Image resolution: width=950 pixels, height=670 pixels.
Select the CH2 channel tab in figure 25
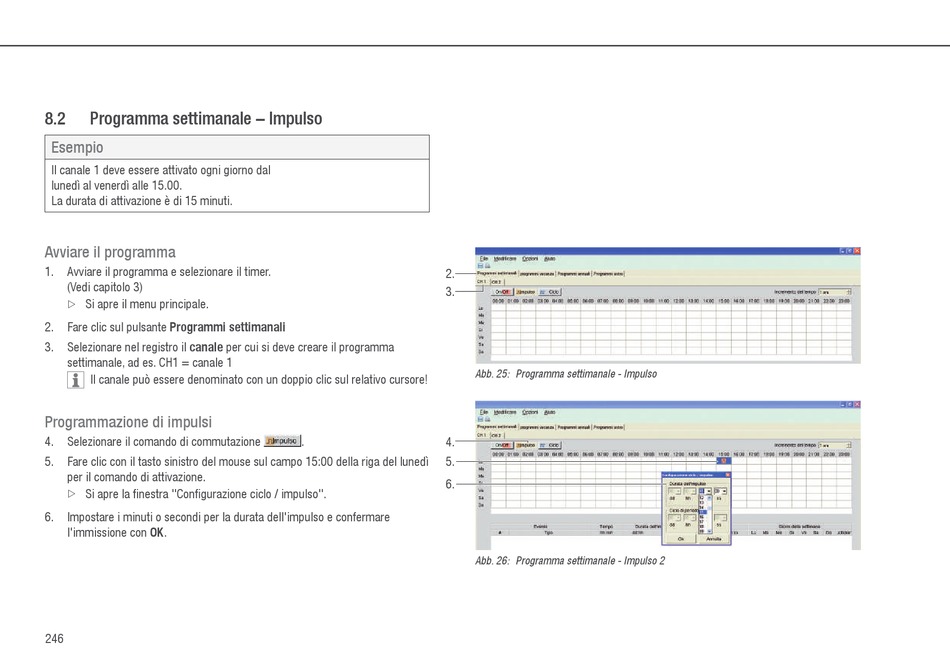[496, 282]
